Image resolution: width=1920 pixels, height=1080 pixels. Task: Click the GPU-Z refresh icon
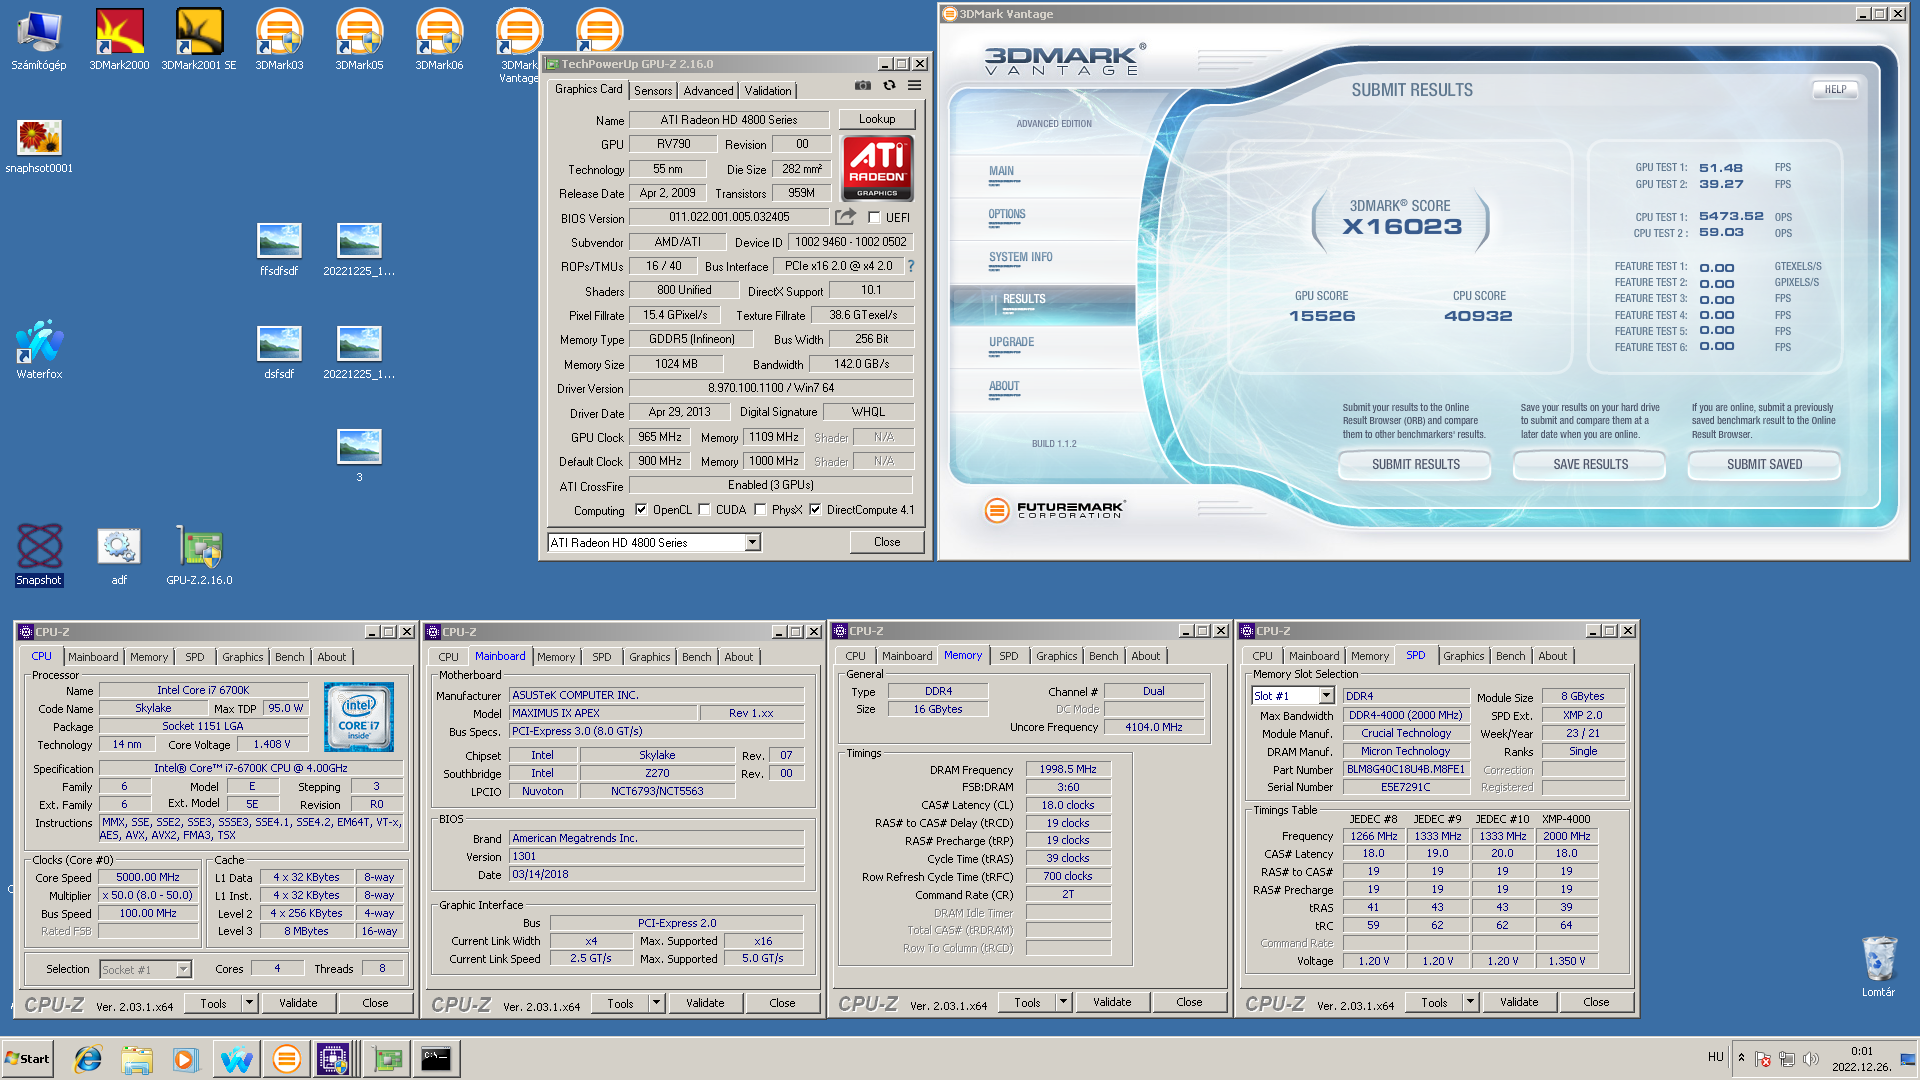tap(889, 86)
